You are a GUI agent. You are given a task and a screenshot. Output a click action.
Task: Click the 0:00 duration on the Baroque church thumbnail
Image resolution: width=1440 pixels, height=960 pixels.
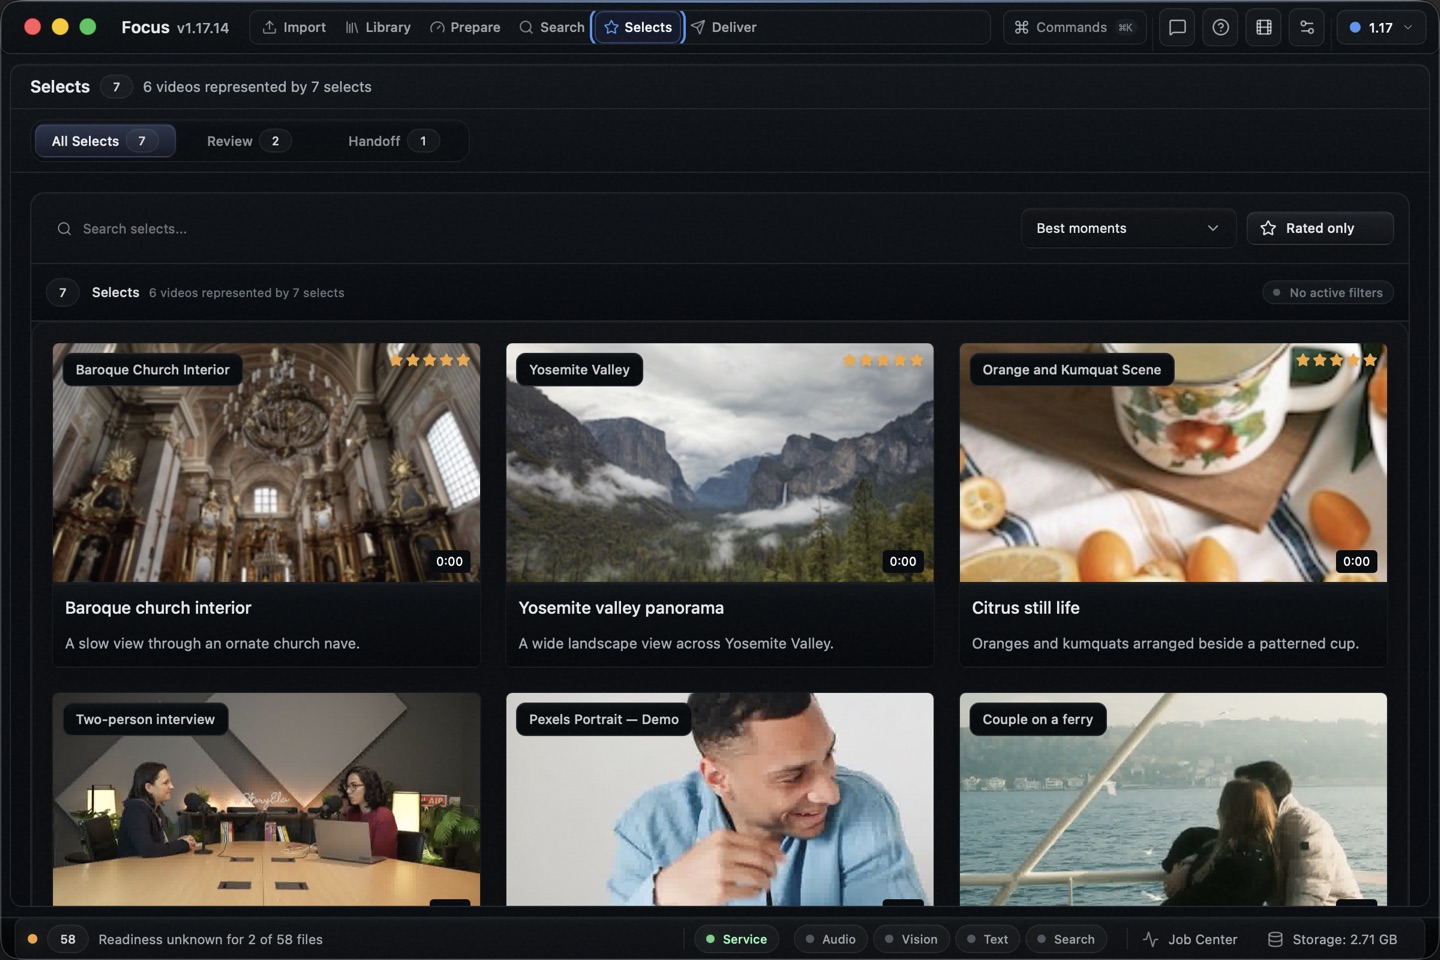coord(450,562)
